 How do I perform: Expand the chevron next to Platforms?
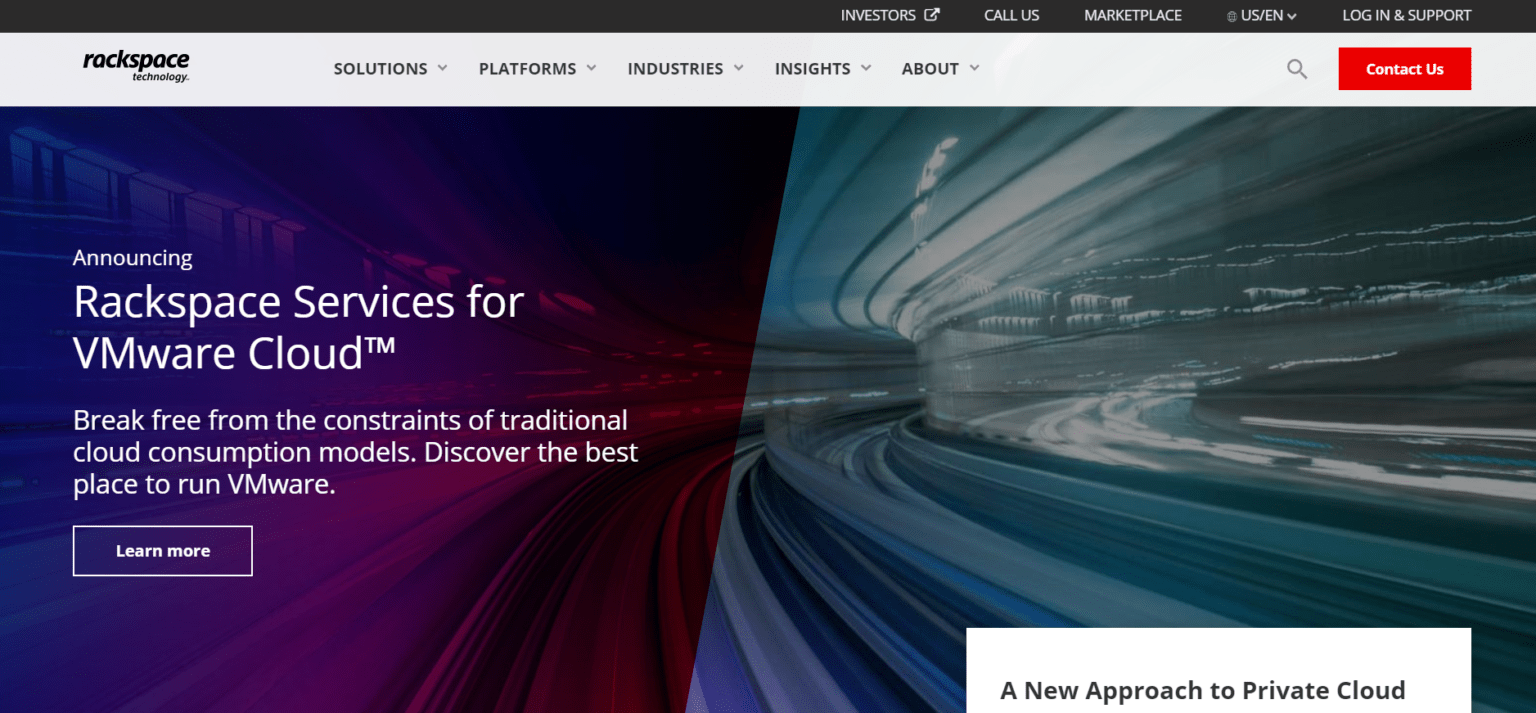pyautogui.click(x=591, y=68)
